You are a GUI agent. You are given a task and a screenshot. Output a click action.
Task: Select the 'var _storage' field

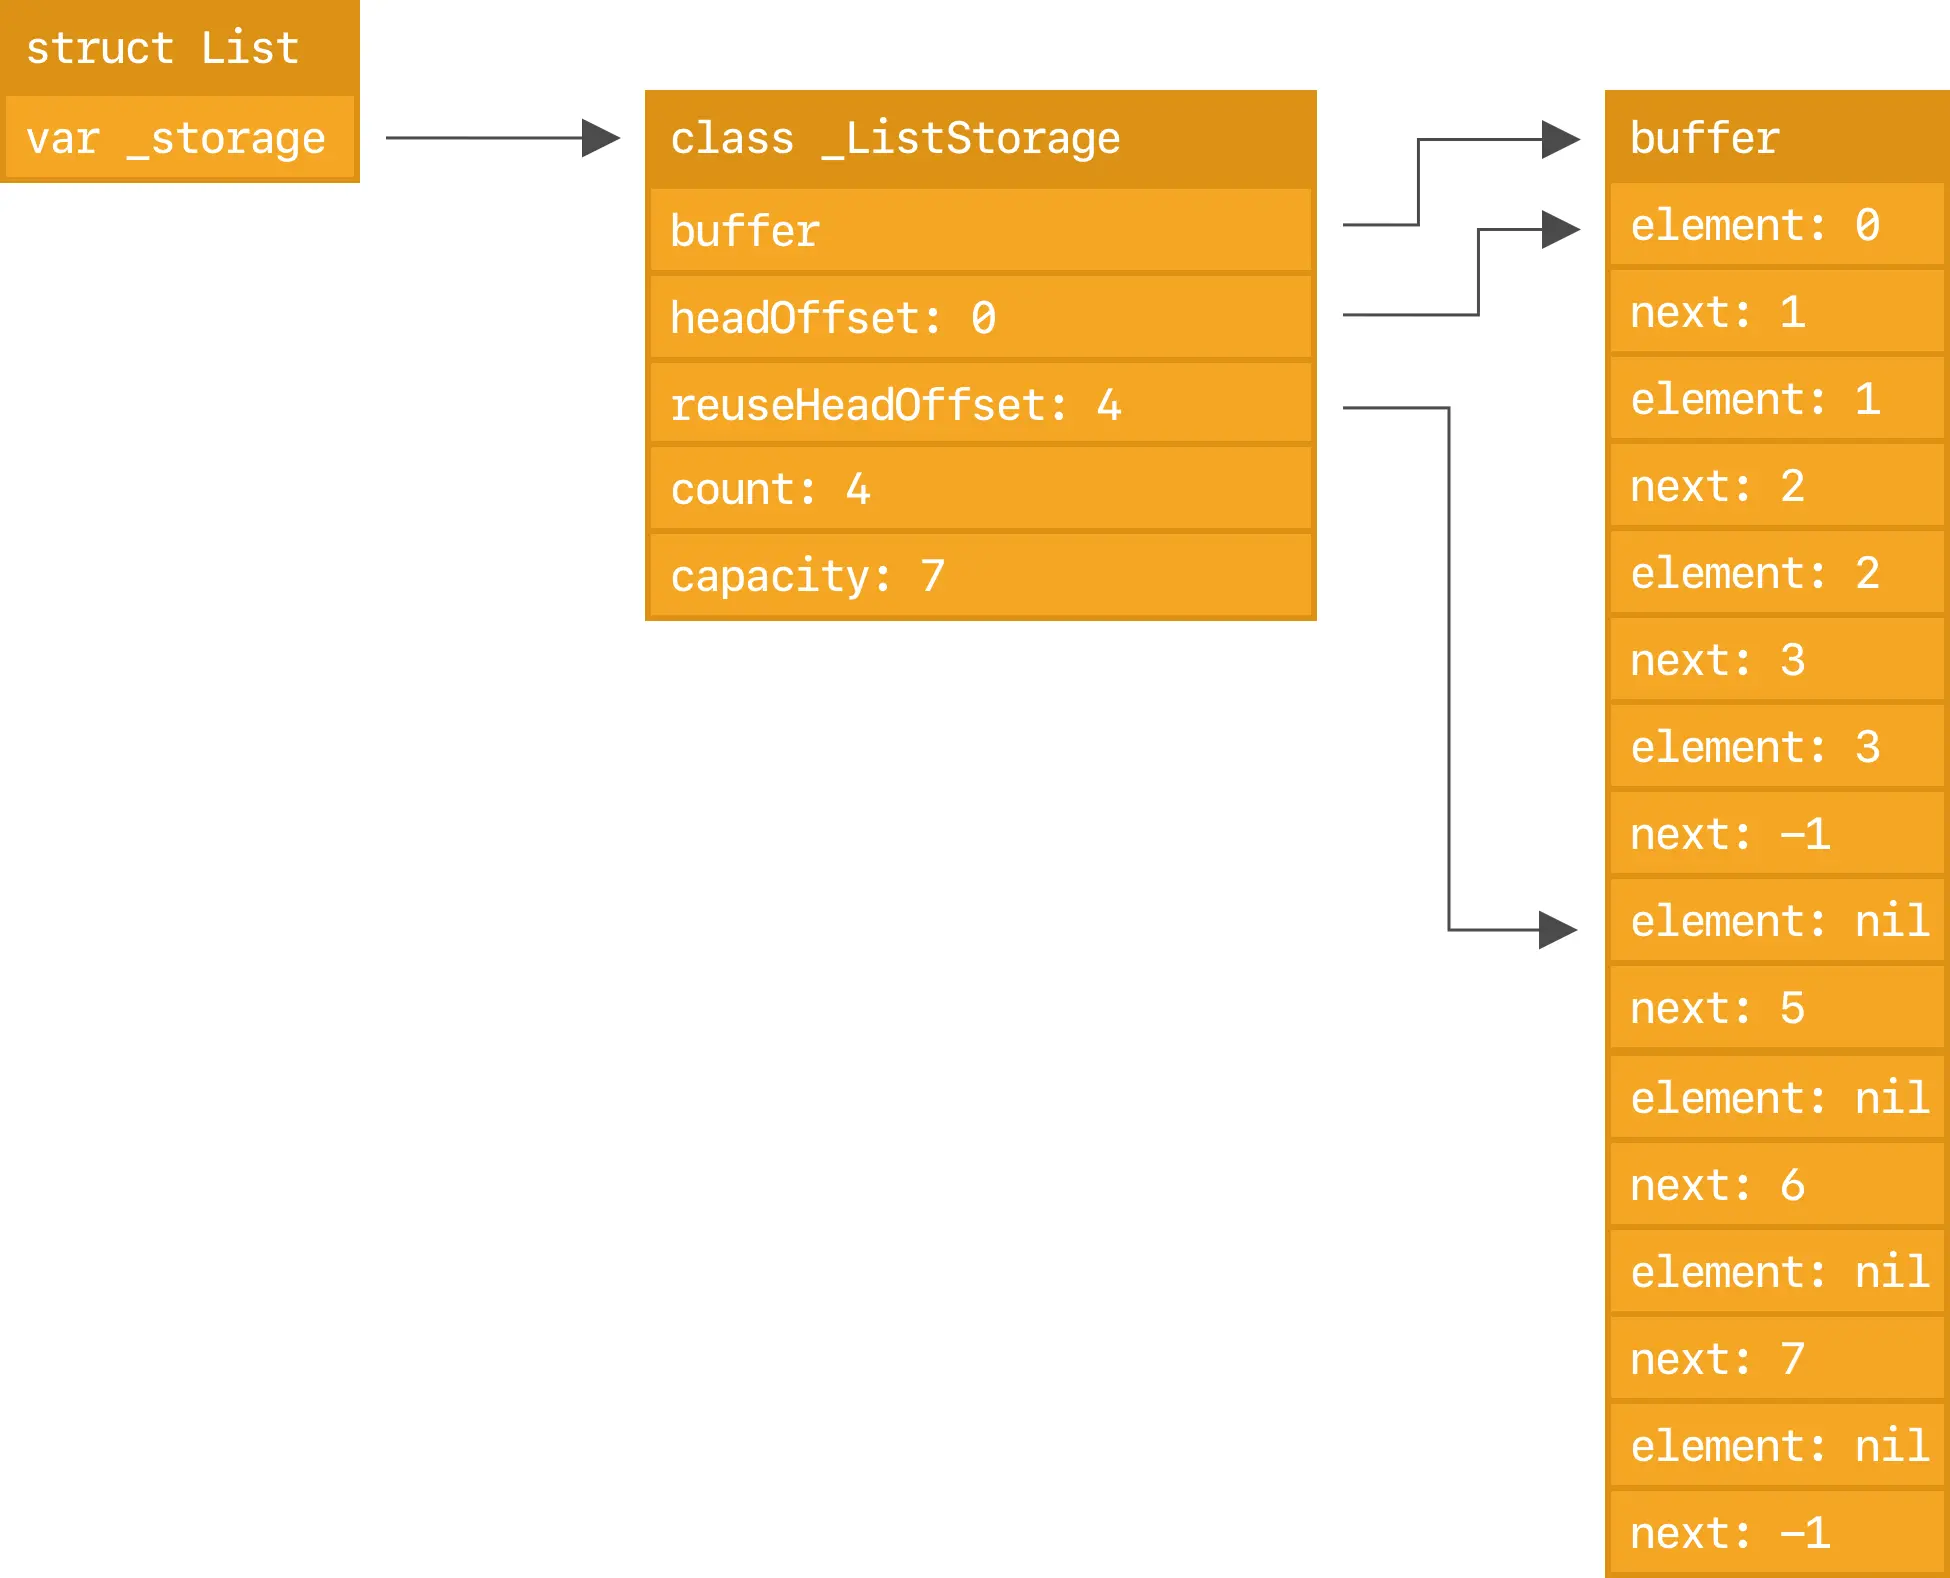[x=180, y=138]
